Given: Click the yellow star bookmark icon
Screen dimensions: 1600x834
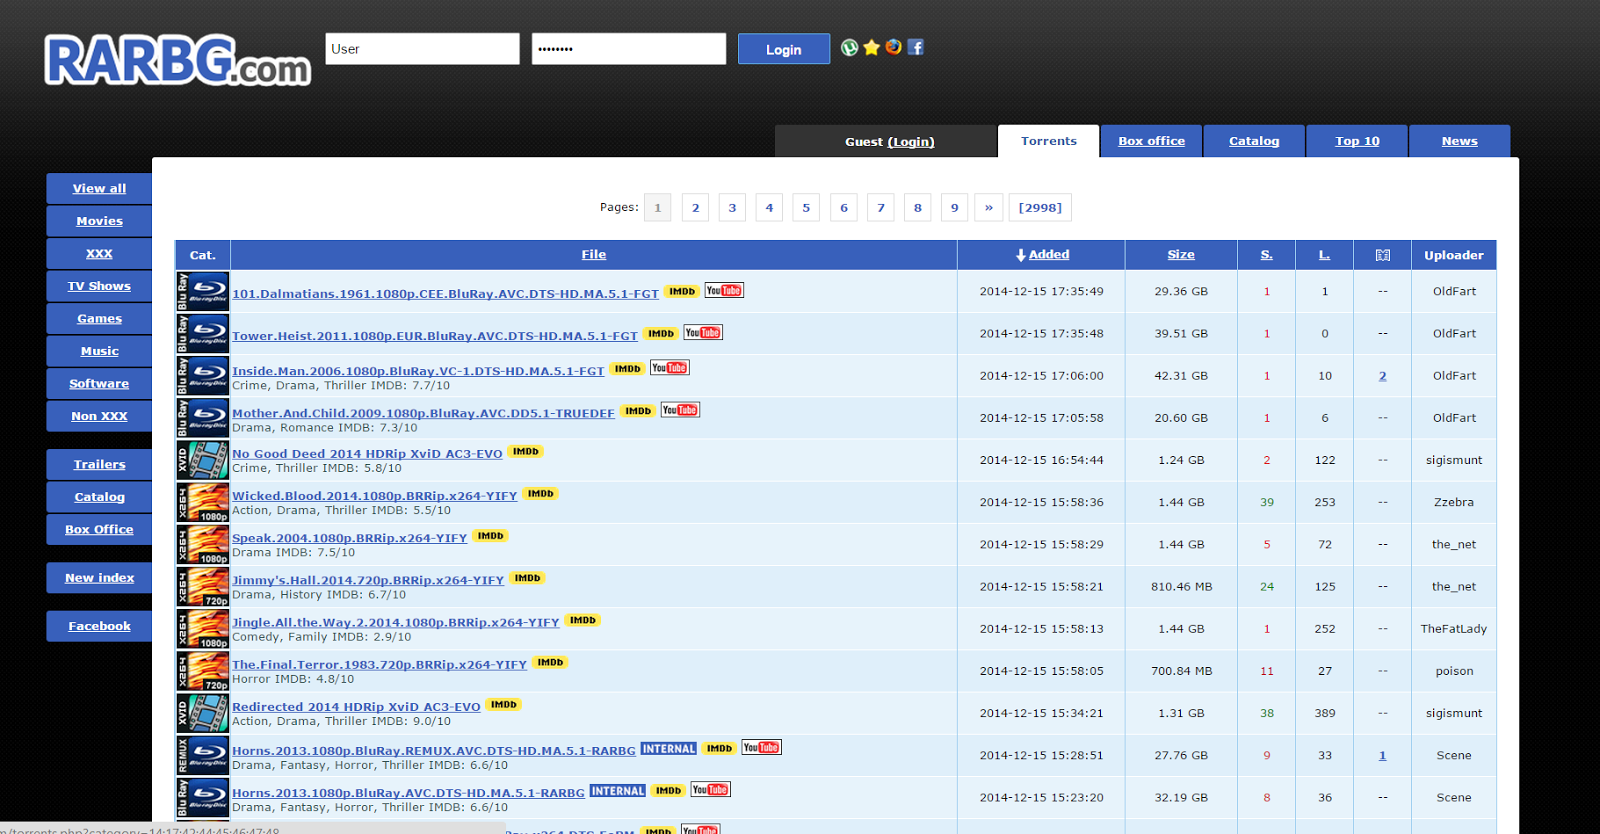Looking at the screenshot, I should coord(872,47).
